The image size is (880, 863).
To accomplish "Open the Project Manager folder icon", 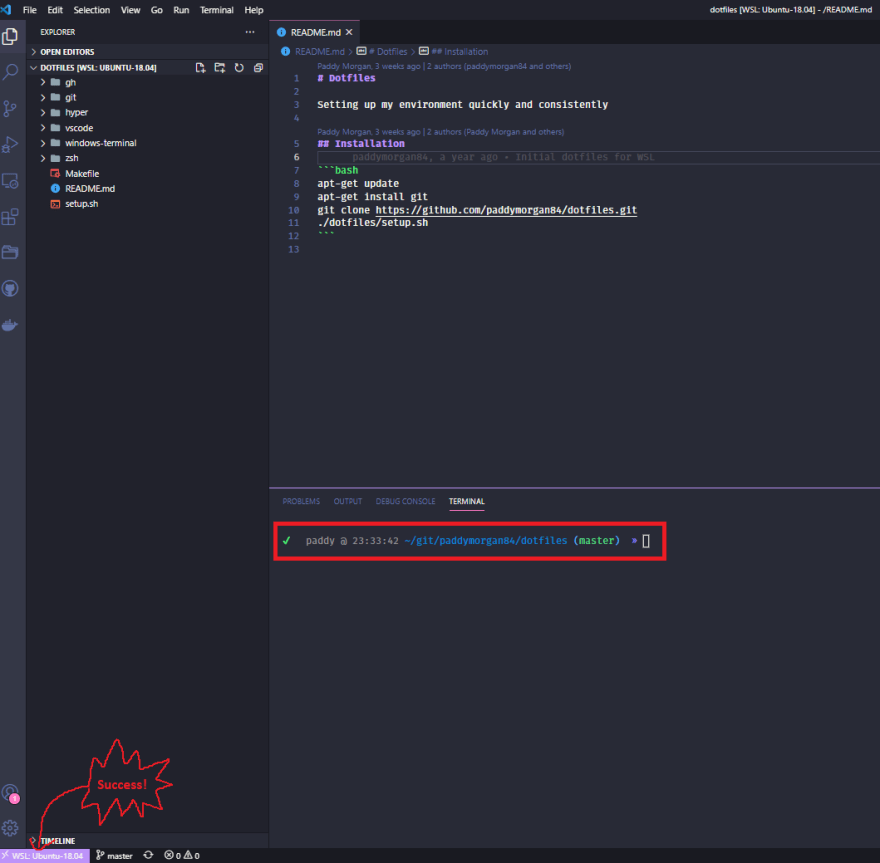I will coord(10,253).
